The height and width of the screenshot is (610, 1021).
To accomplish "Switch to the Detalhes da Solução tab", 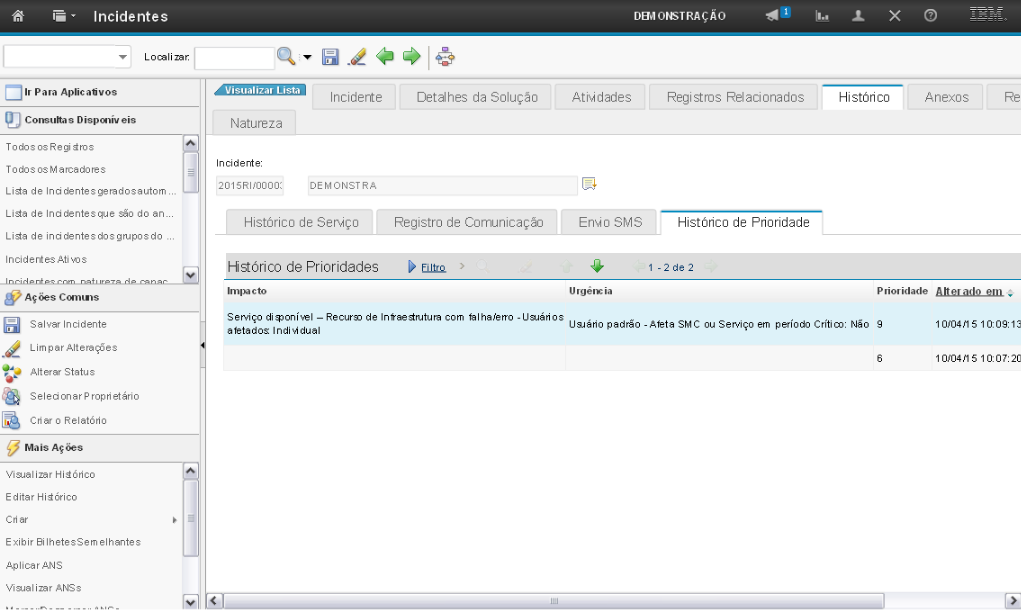I will pos(476,97).
